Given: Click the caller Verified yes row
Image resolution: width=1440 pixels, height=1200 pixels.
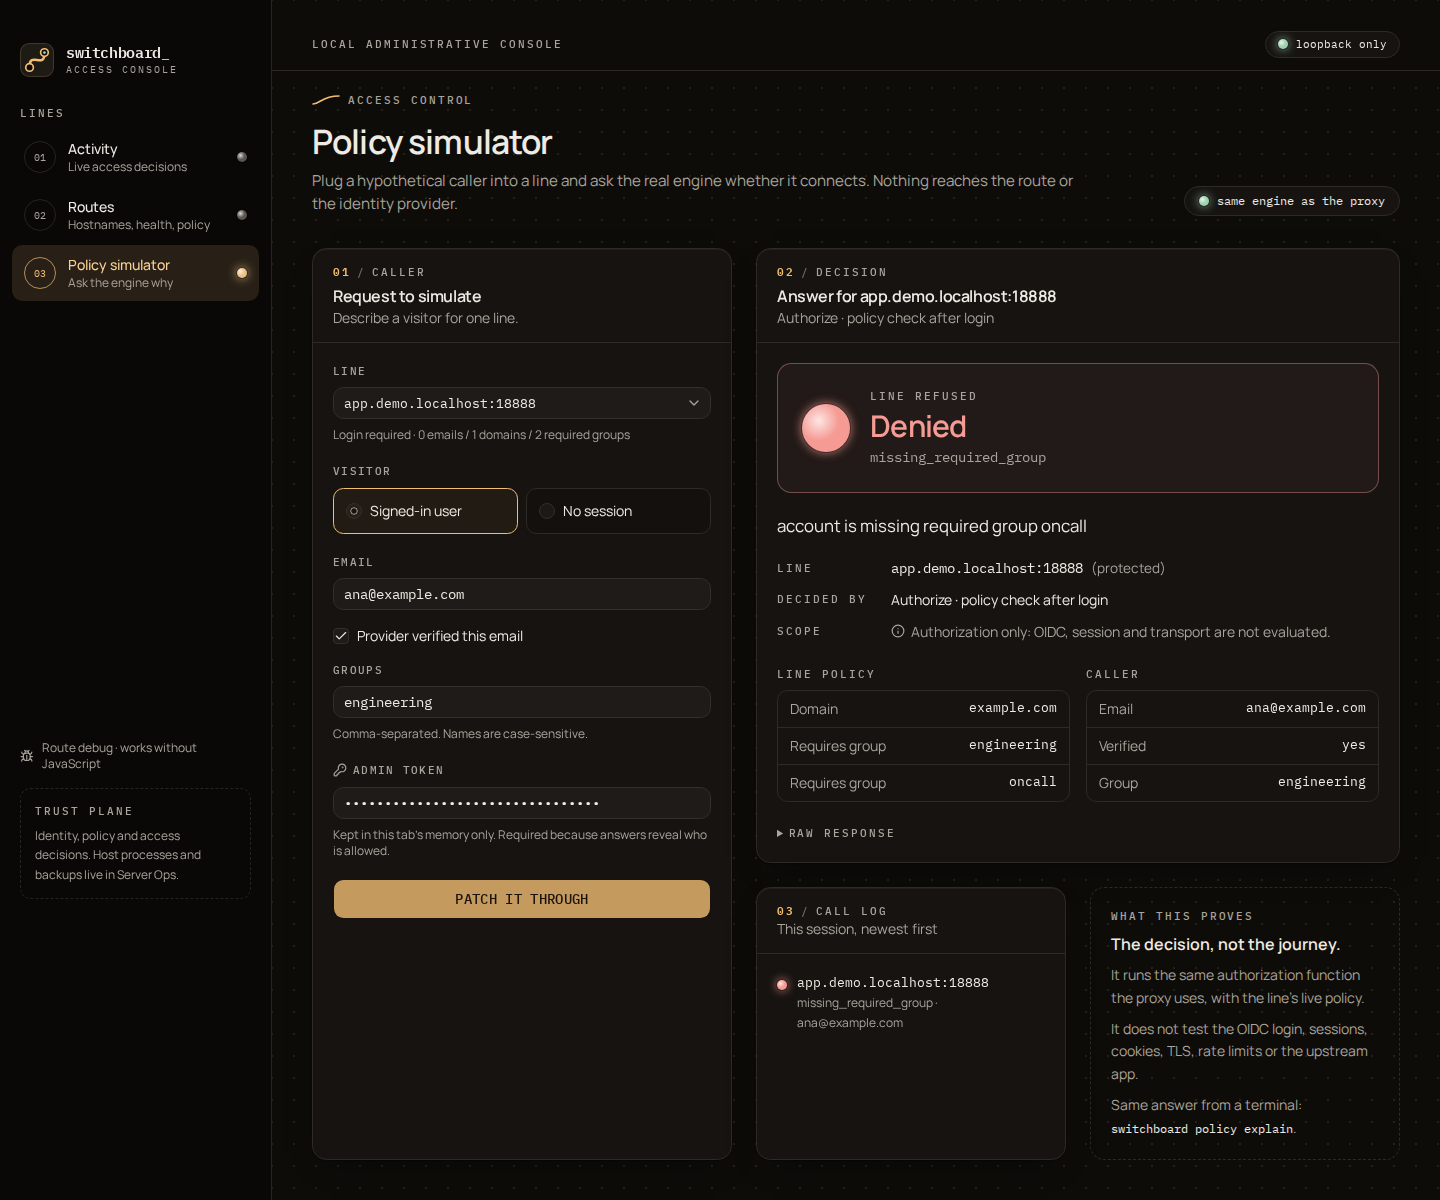Looking at the screenshot, I should [x=1232, y=746].
